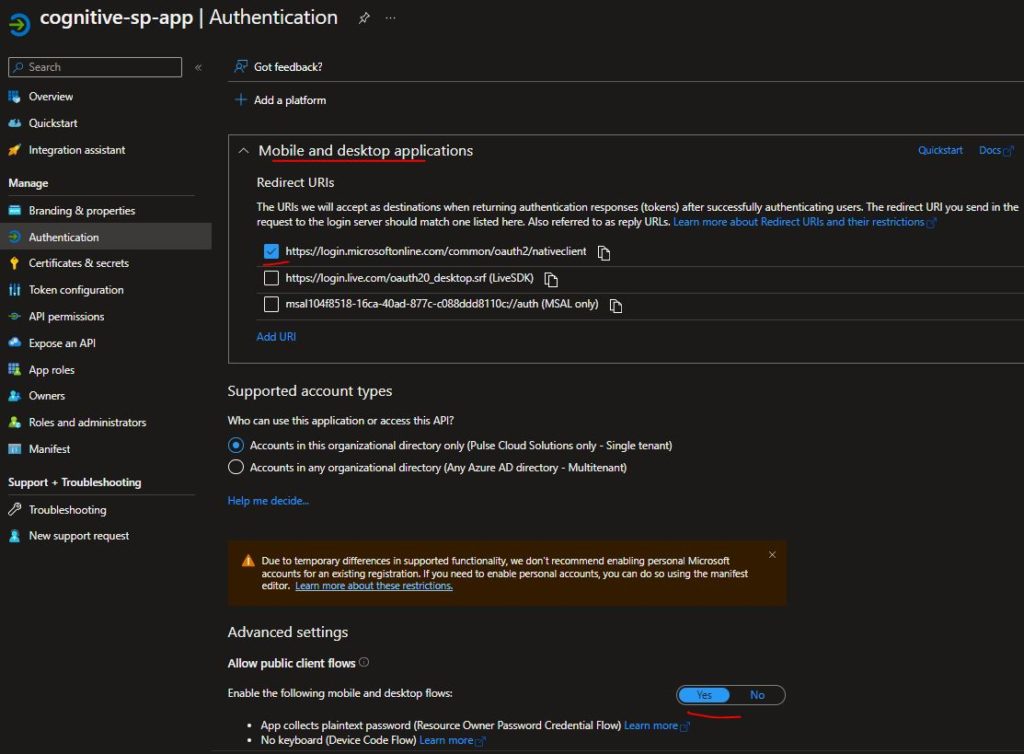Viewport: 1024px width, 754px height.
Task: Check the LiveSDK redirect URI
Action: click(x=269, y=279)
